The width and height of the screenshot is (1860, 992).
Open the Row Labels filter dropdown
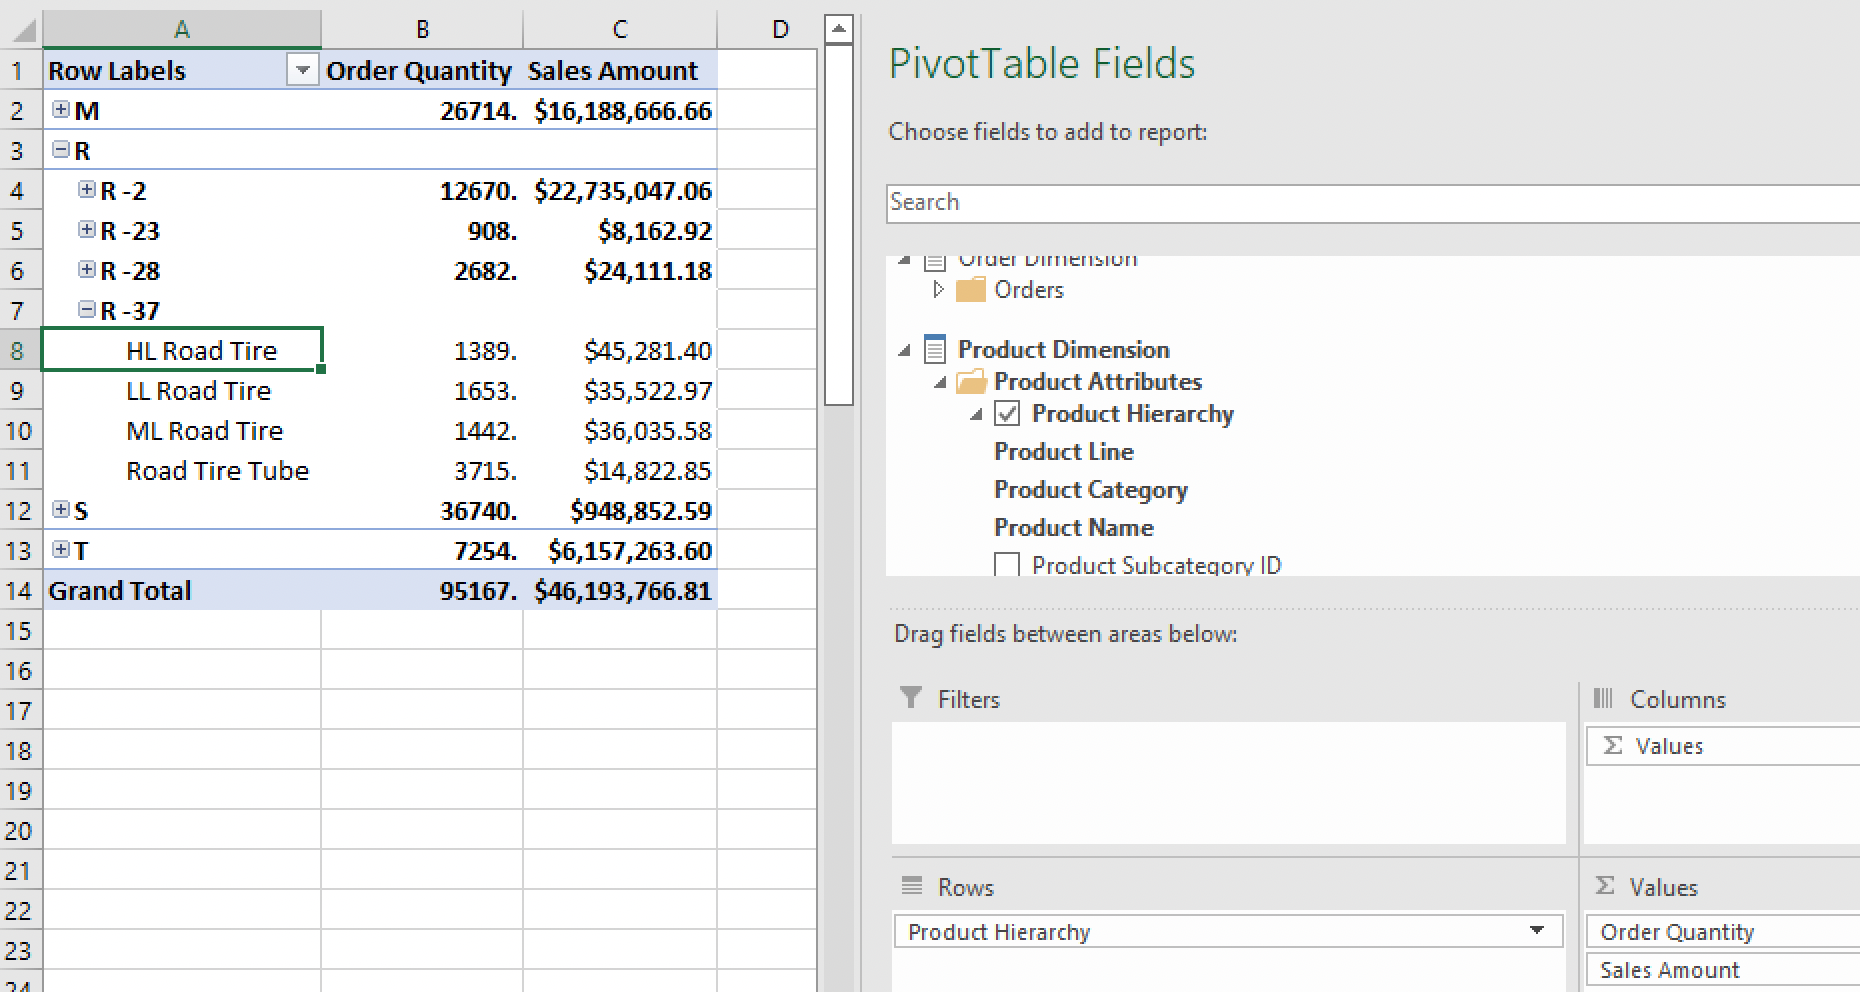point(302,71)
